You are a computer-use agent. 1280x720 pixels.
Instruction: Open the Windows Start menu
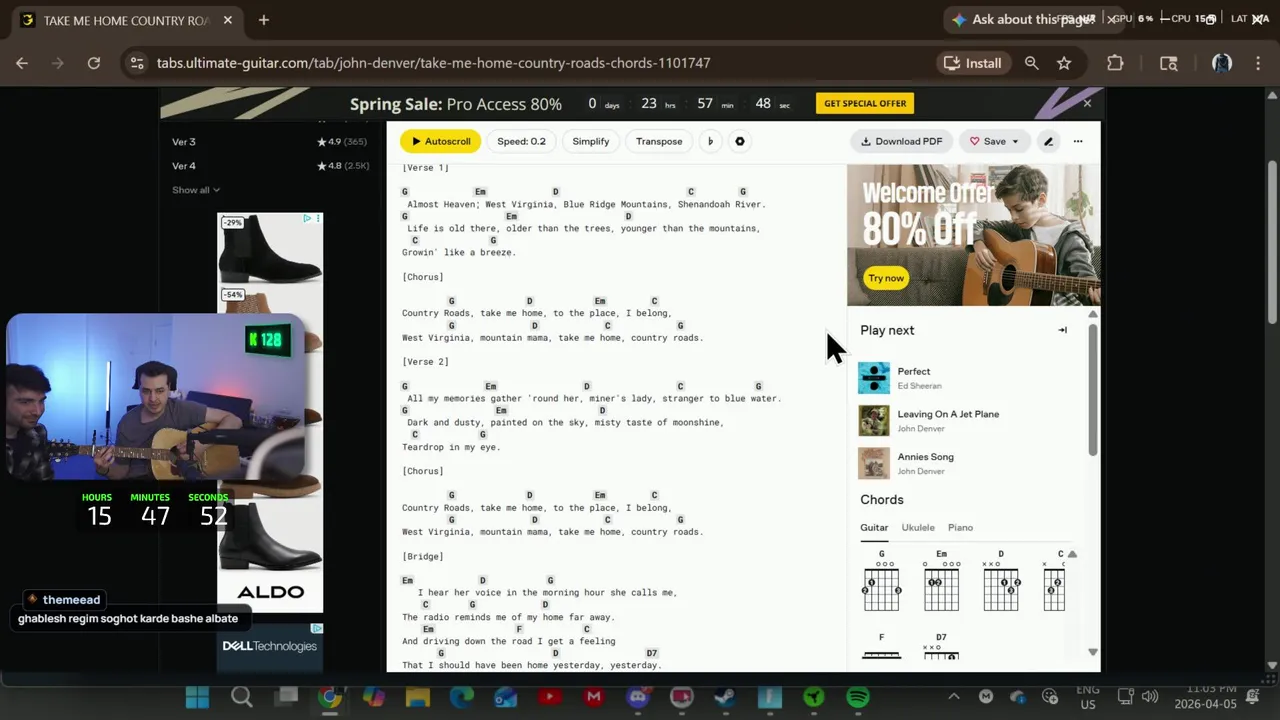[x=197, y=697]
